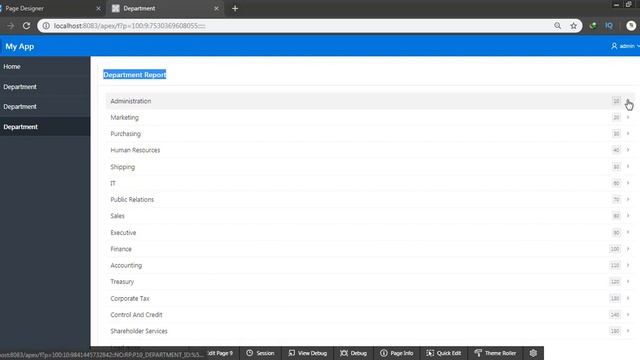Image resolution: width=640 pixels, height=360 pixels.
Task: Open the Shareholder Services row
Action: [370, 331]
